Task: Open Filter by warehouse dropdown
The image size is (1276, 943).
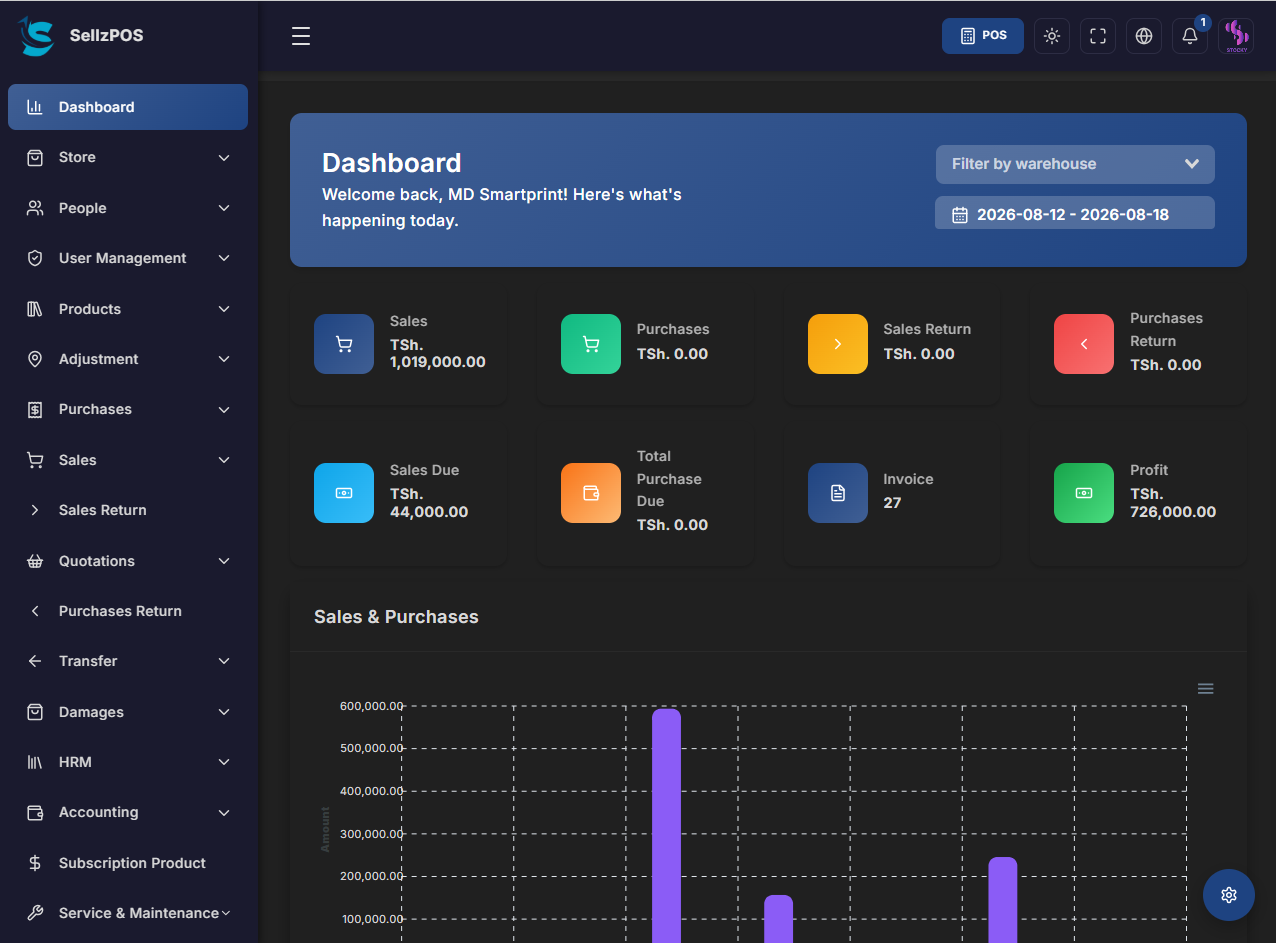Action: [1075, 164]
